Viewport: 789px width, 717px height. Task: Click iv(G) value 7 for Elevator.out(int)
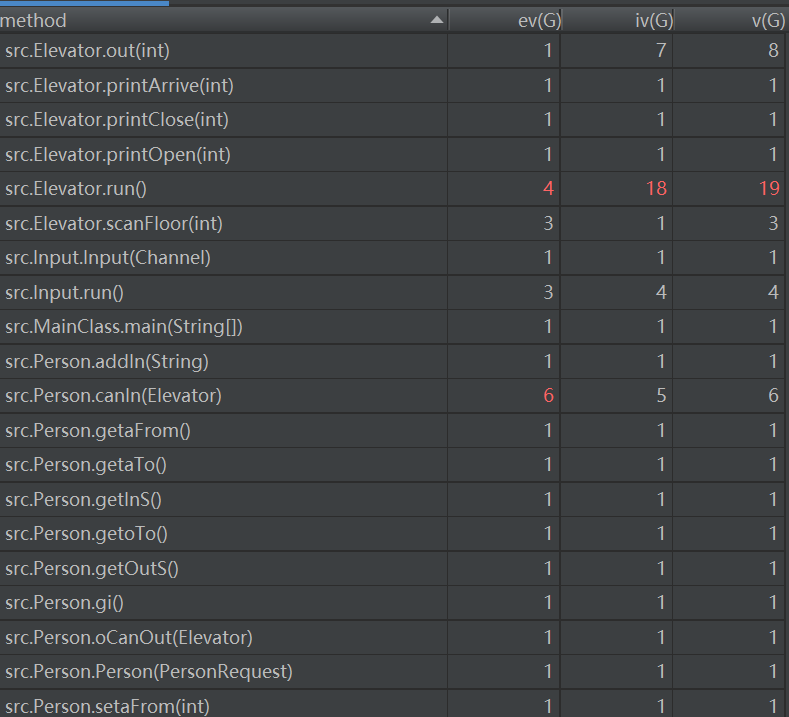click(x=661, y=51)
